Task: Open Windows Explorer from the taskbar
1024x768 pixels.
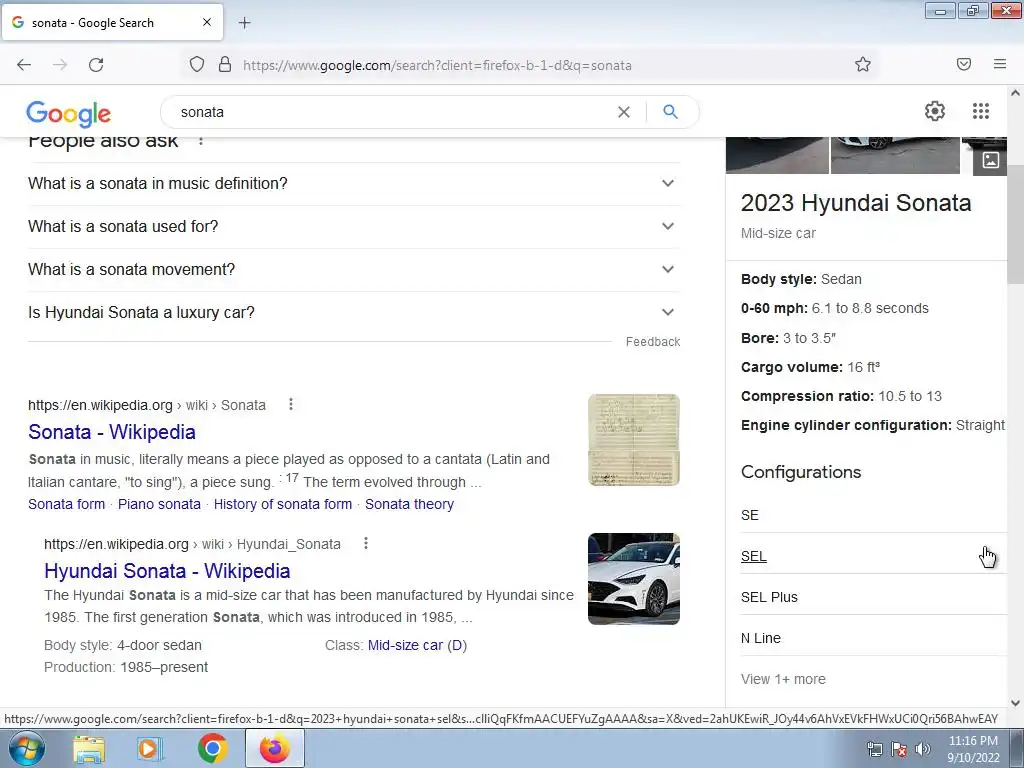Action: [89, 749]
